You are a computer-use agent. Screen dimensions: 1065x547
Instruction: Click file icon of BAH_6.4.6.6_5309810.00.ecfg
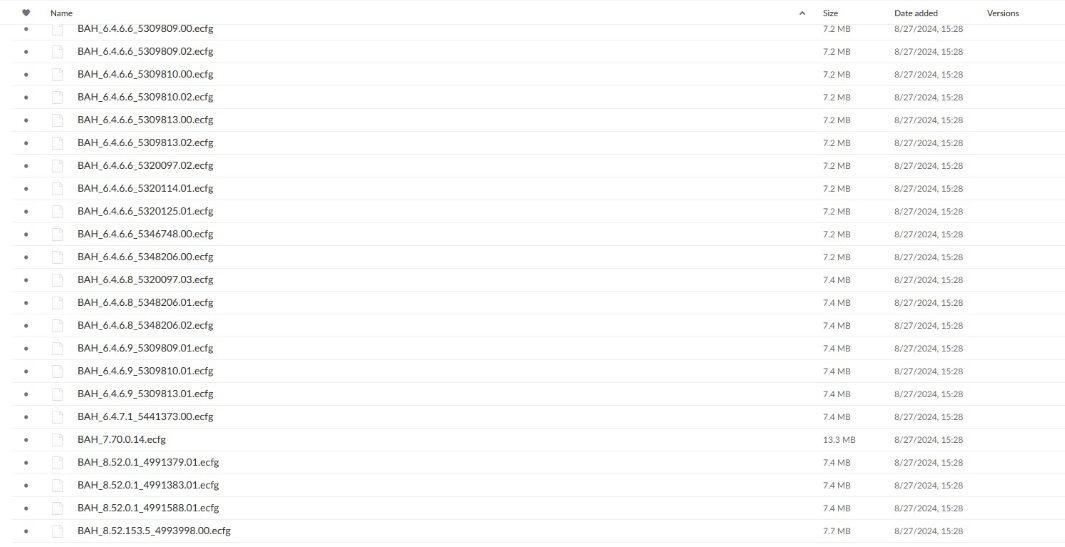(x=58, y=74)
